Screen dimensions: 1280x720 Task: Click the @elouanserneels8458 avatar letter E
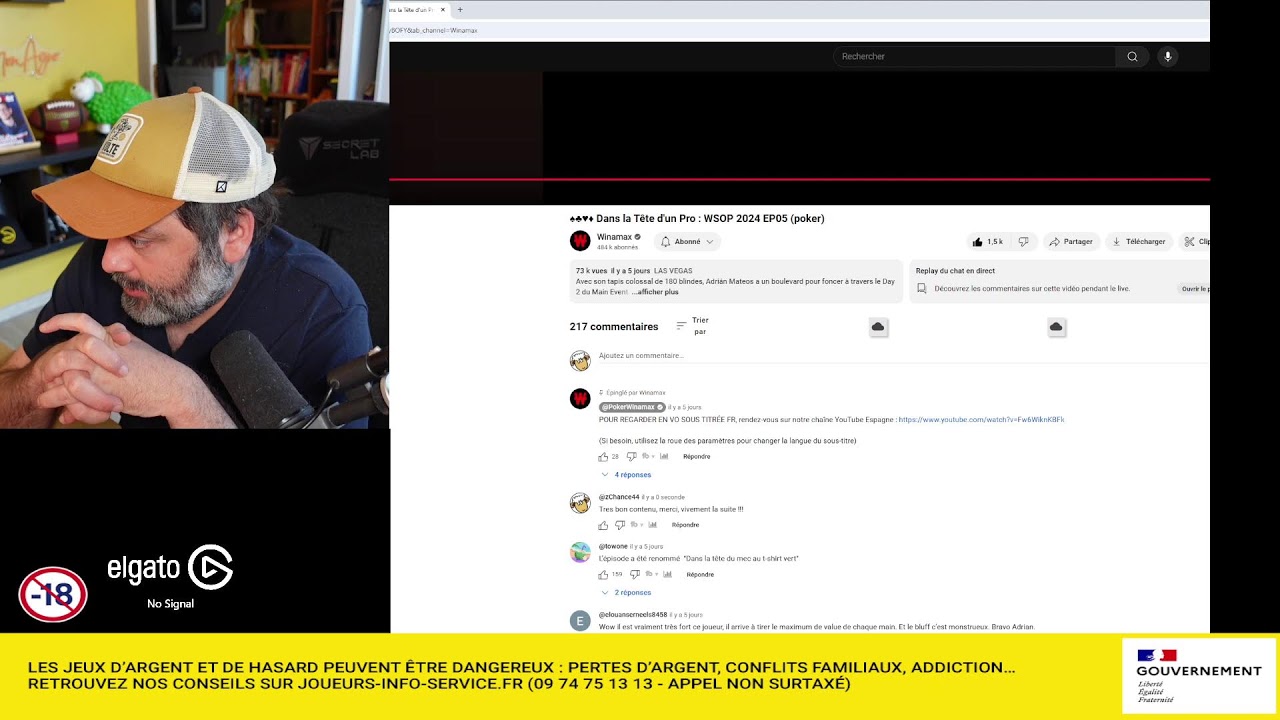click(580, 621)
